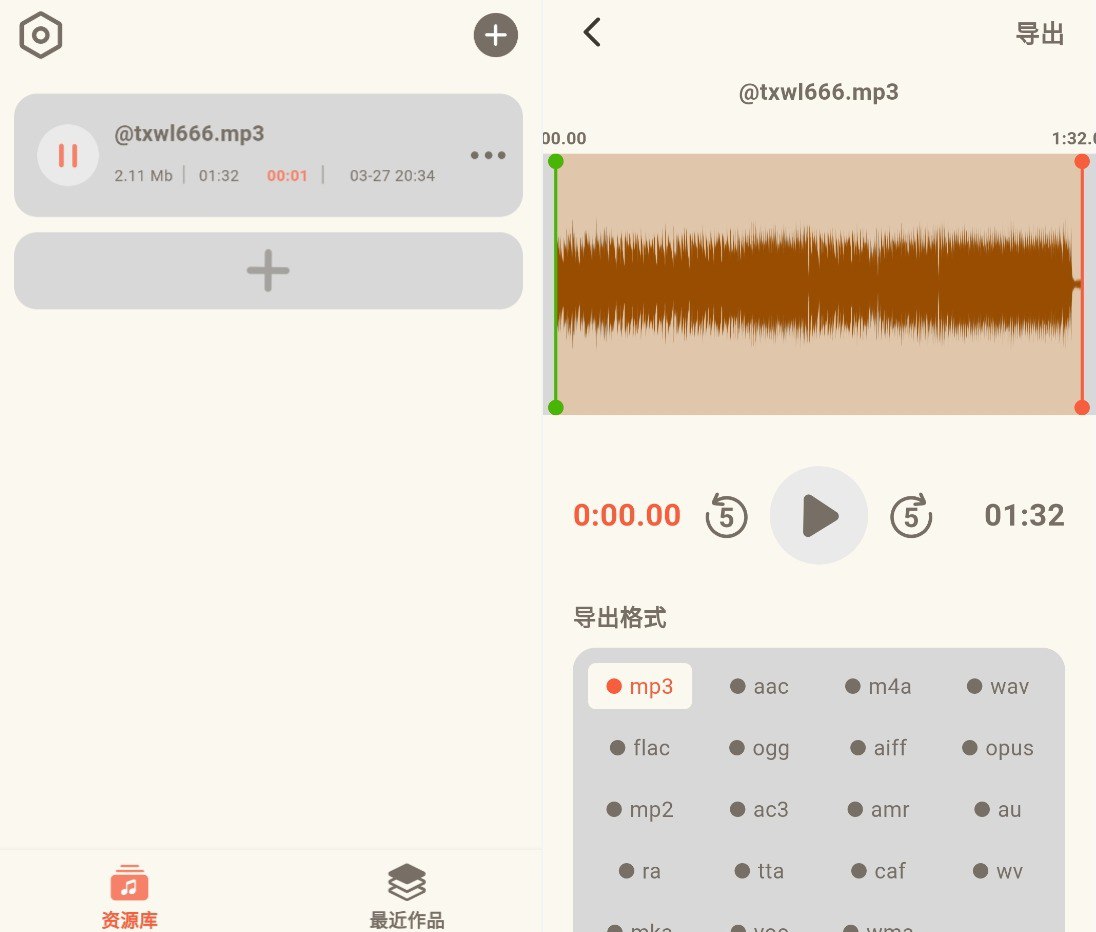The height and width of the screenshot is (932, 1096).
Task: Choose amr as the output format
Action: pos(878,809)
